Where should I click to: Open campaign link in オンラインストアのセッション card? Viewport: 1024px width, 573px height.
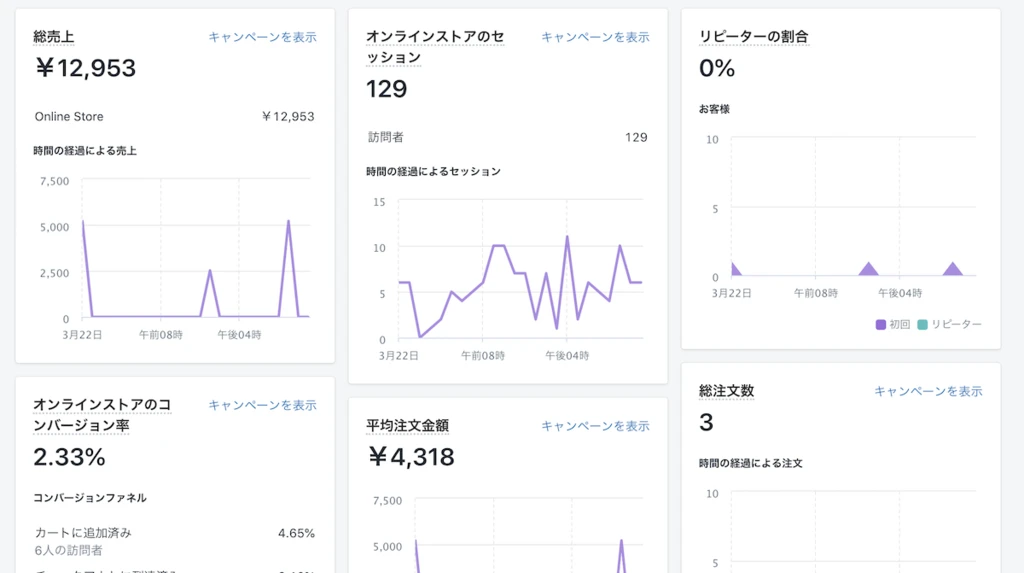click(x=595, y=37)
